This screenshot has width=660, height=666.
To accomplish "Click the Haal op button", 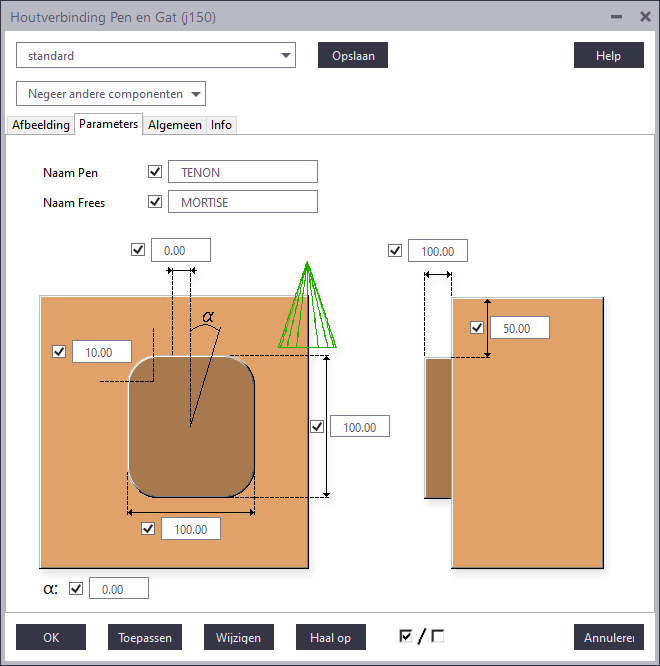I will (x=330, y=638).
